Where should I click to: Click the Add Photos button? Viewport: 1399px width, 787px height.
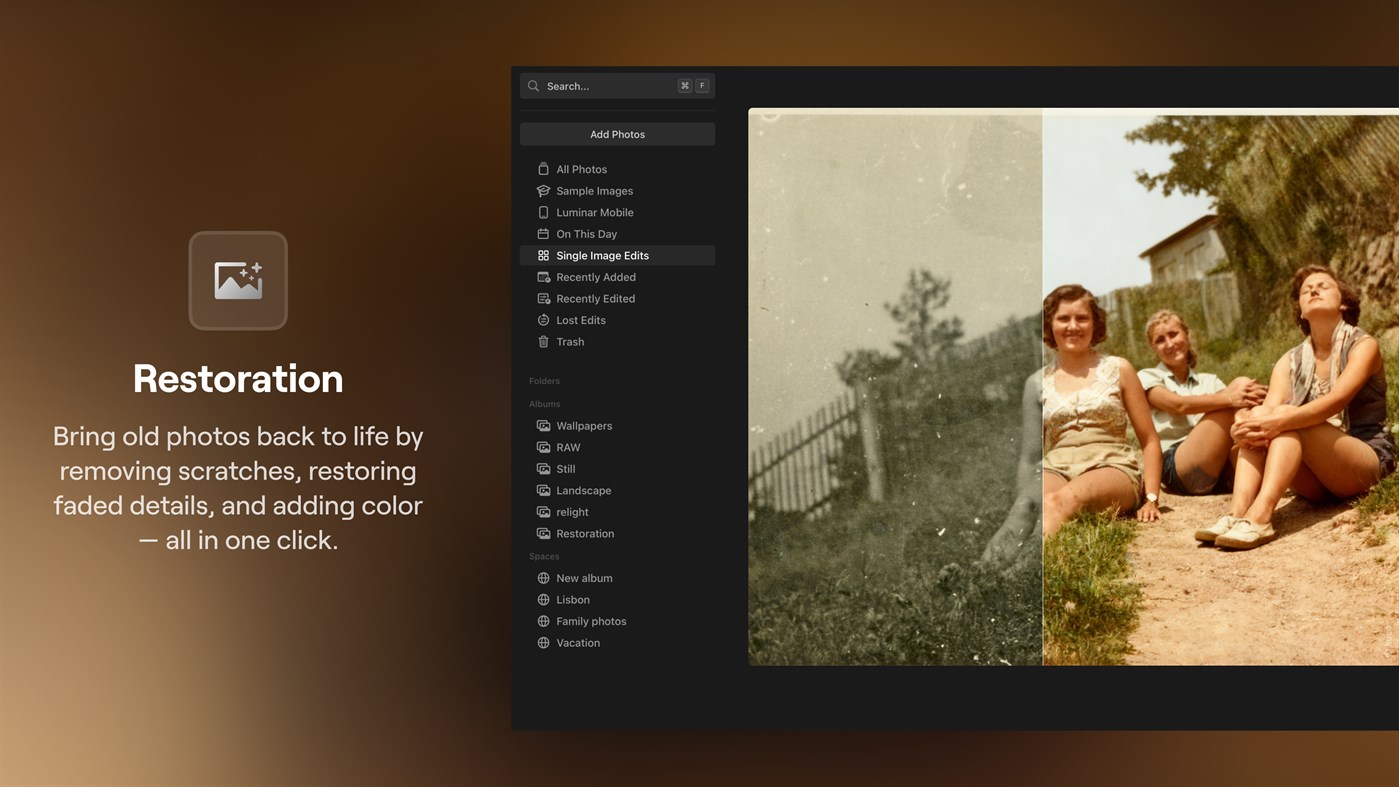click(x=617, y=134)
